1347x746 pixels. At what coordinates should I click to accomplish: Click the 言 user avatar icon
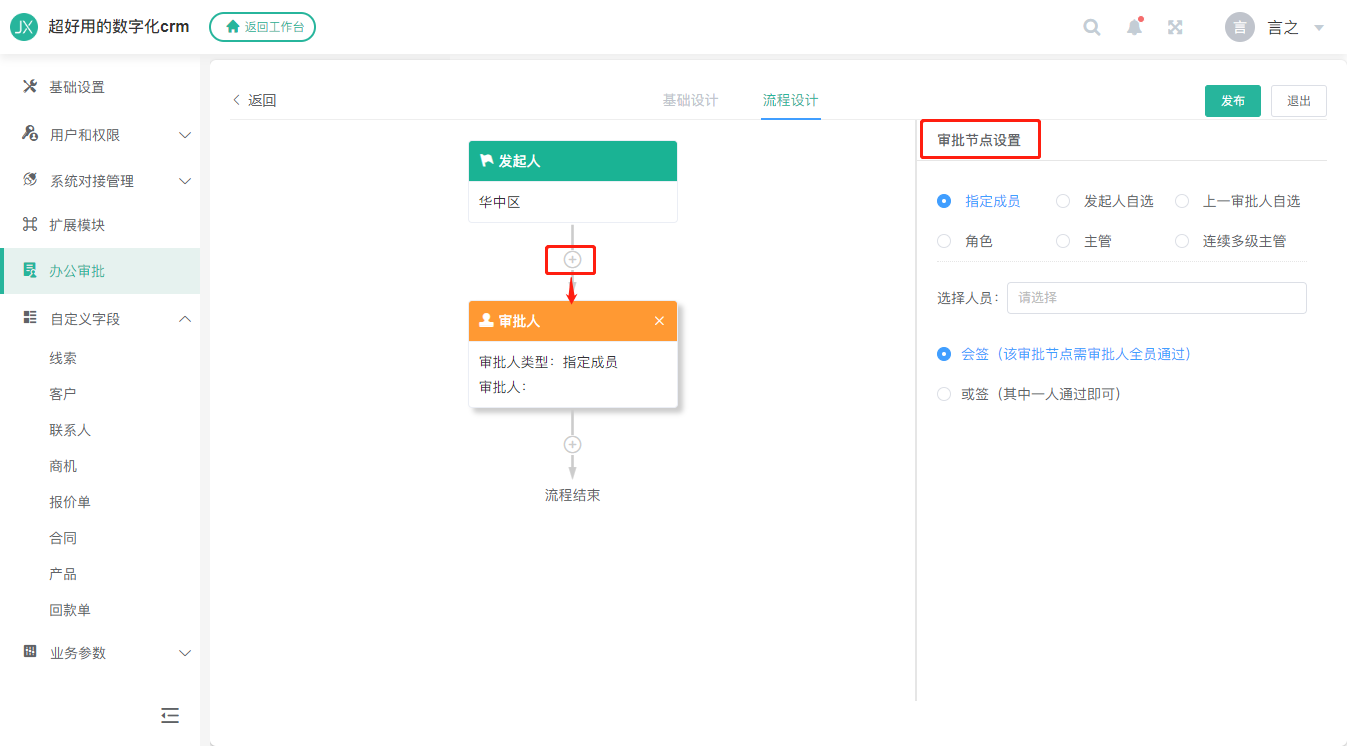coord(1240,27)
